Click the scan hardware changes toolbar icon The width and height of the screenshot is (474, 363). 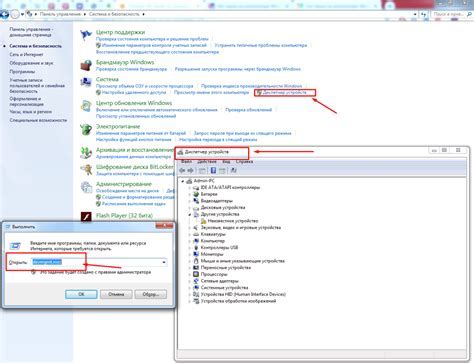233,170
